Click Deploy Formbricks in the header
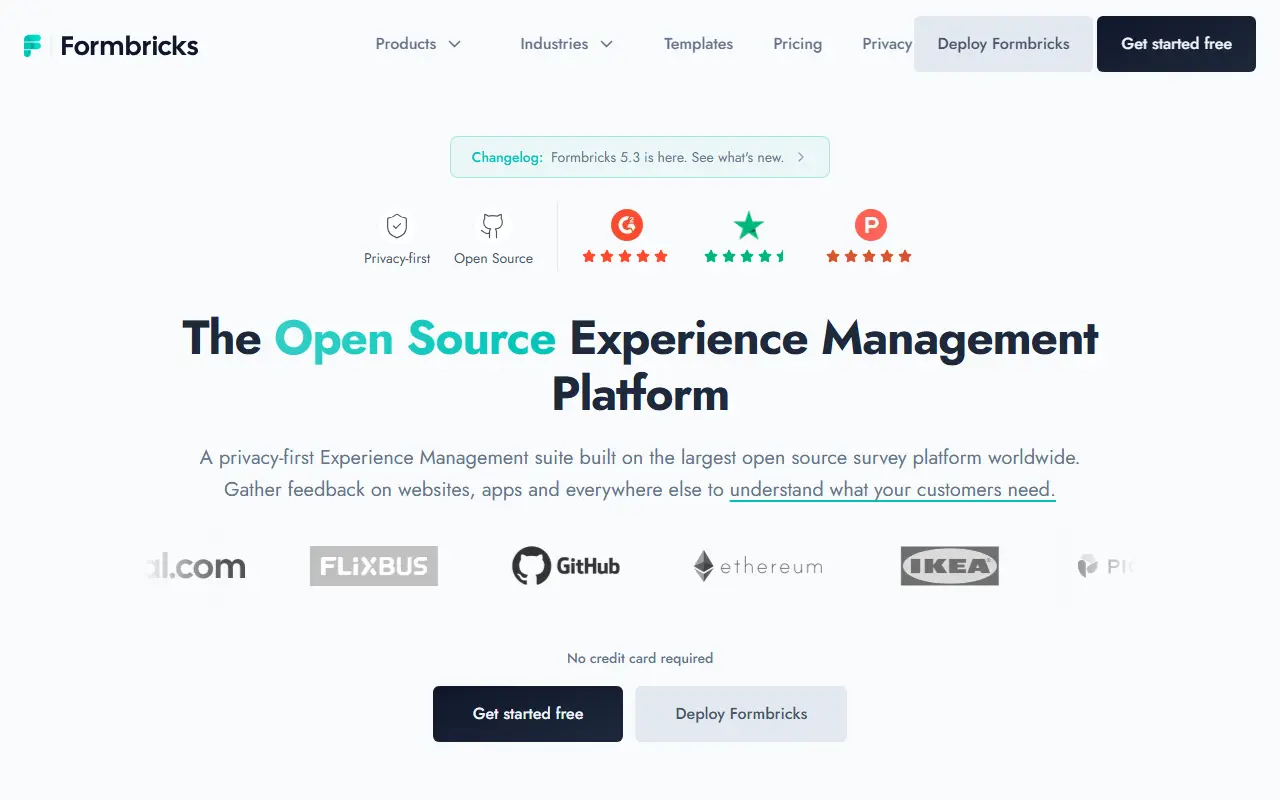1280x800 pixels. coord(1003,44)
